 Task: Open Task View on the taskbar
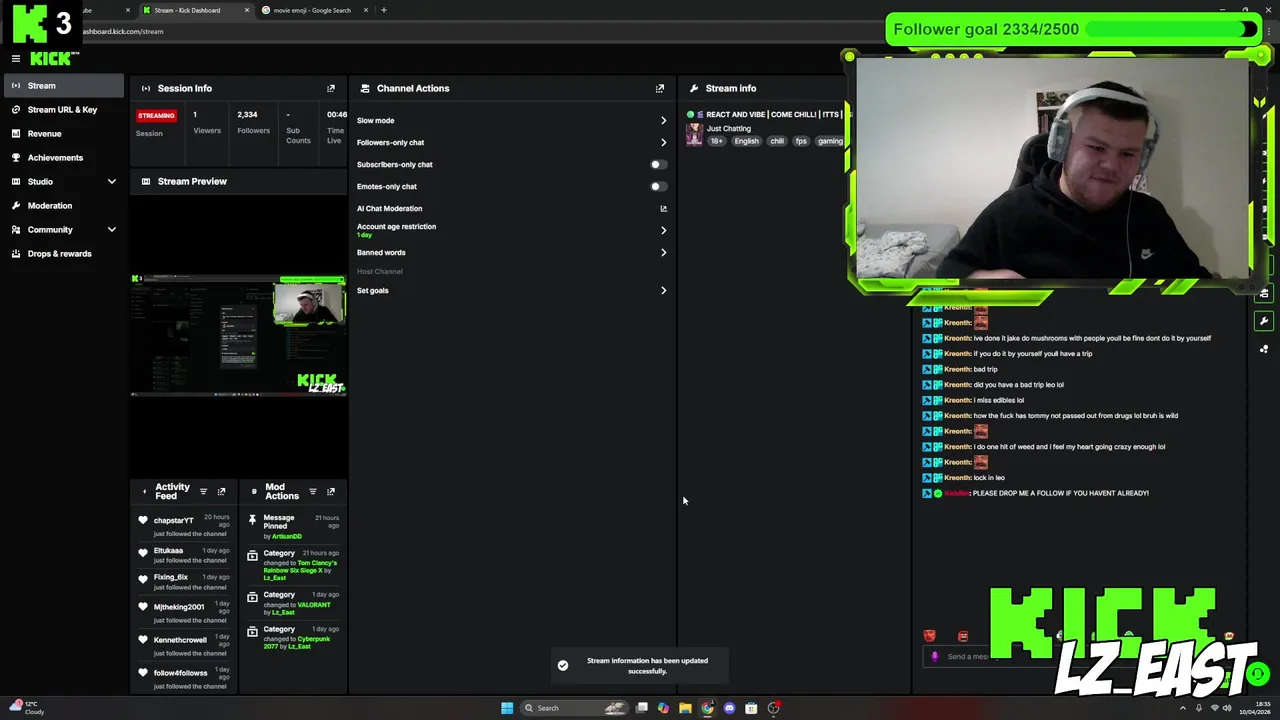642,708
